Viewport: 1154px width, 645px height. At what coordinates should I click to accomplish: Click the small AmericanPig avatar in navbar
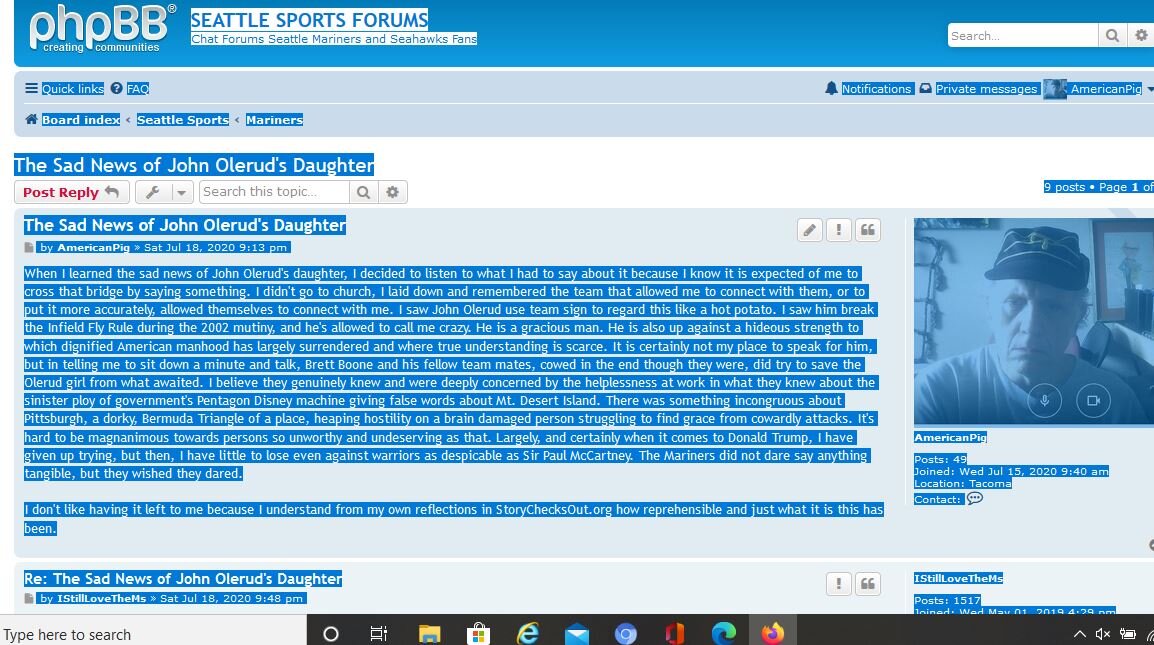tap(1055, 89)
